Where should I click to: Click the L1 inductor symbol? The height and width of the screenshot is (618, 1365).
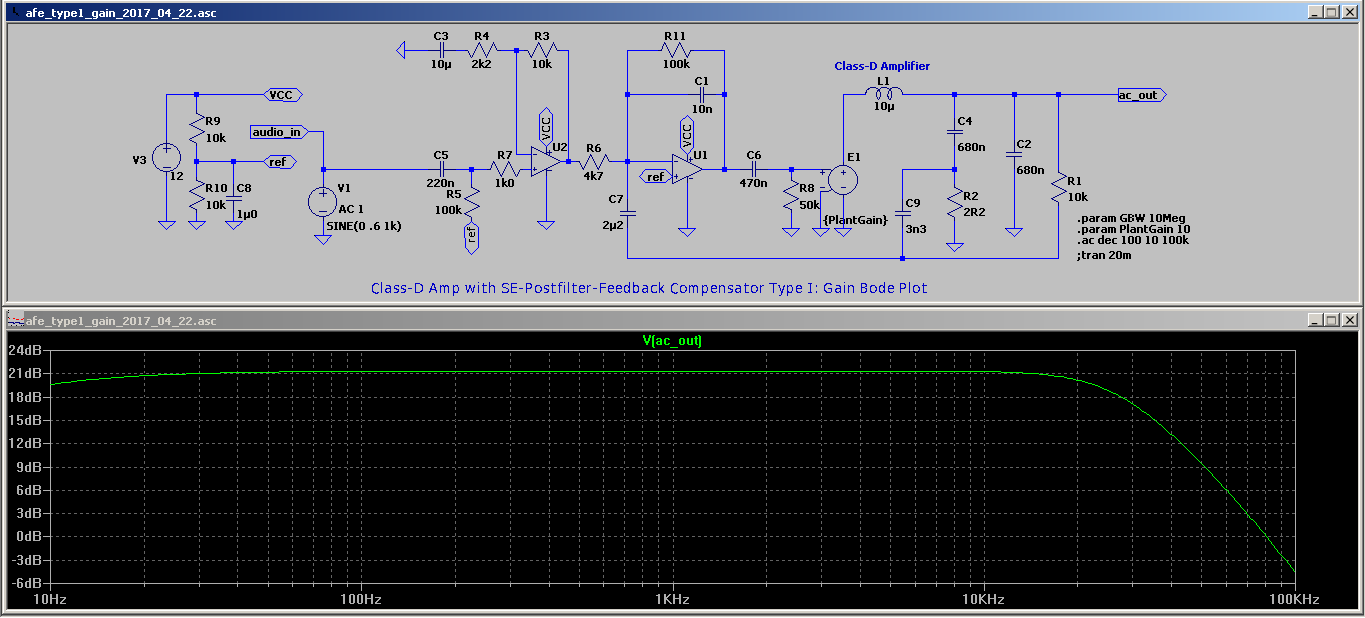tap(884, 94)
